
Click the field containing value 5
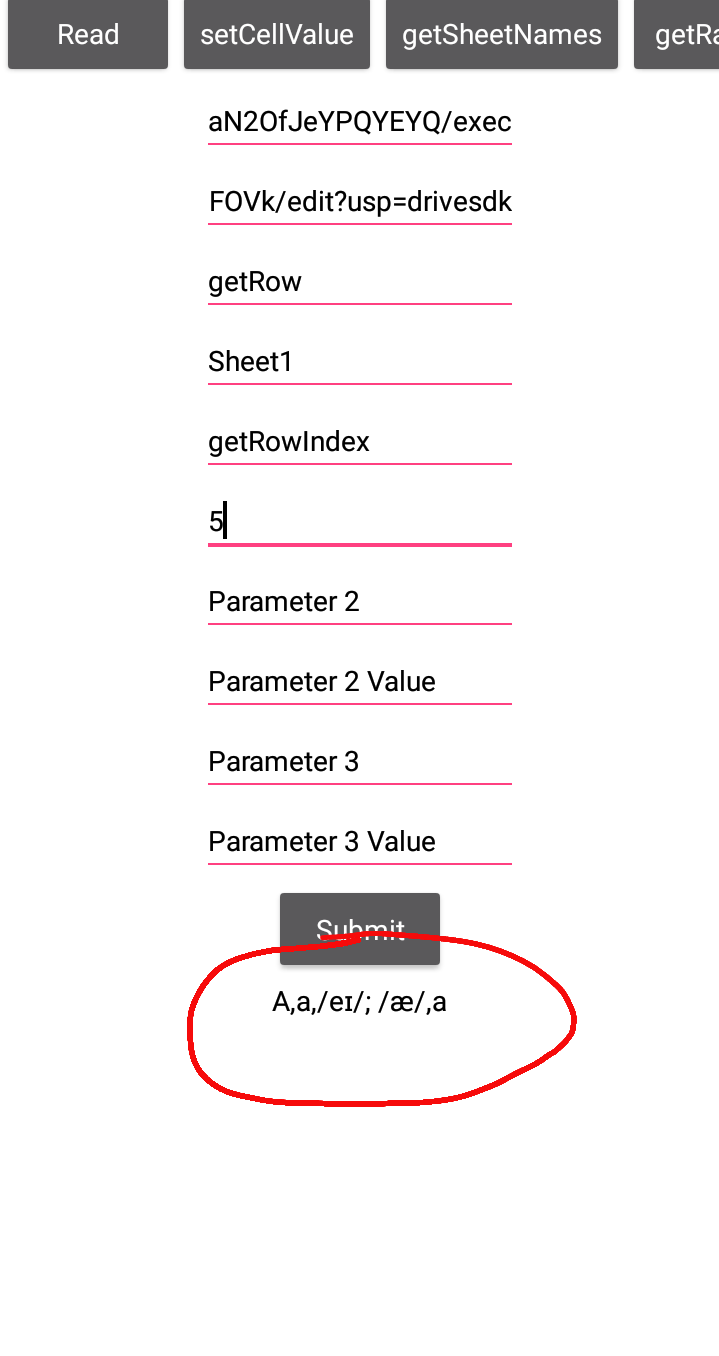360,522
